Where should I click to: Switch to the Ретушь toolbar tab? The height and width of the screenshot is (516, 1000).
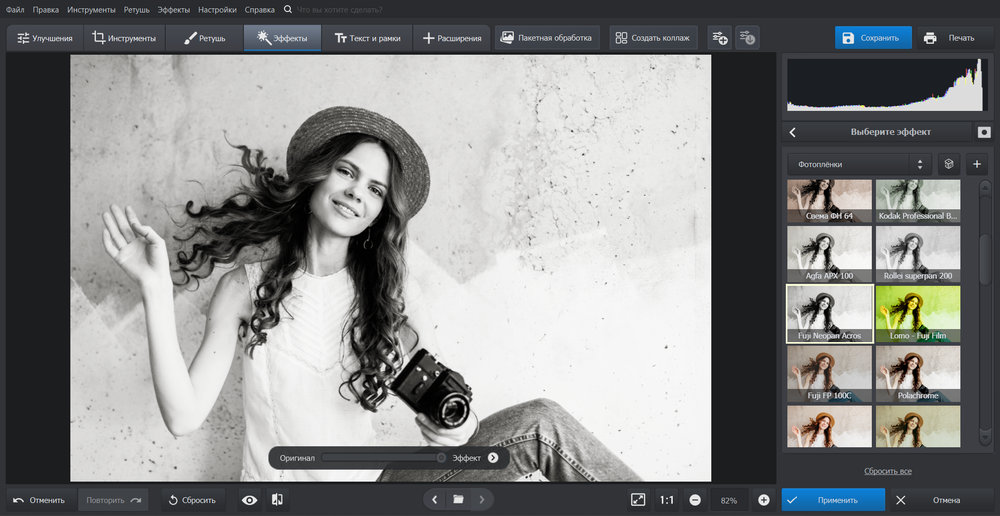pyautogui.click(x=204, y=38)
